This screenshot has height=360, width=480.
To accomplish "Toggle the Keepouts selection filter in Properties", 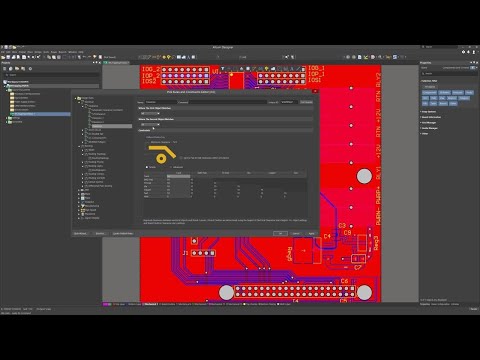I will click(x=458, y=92).
